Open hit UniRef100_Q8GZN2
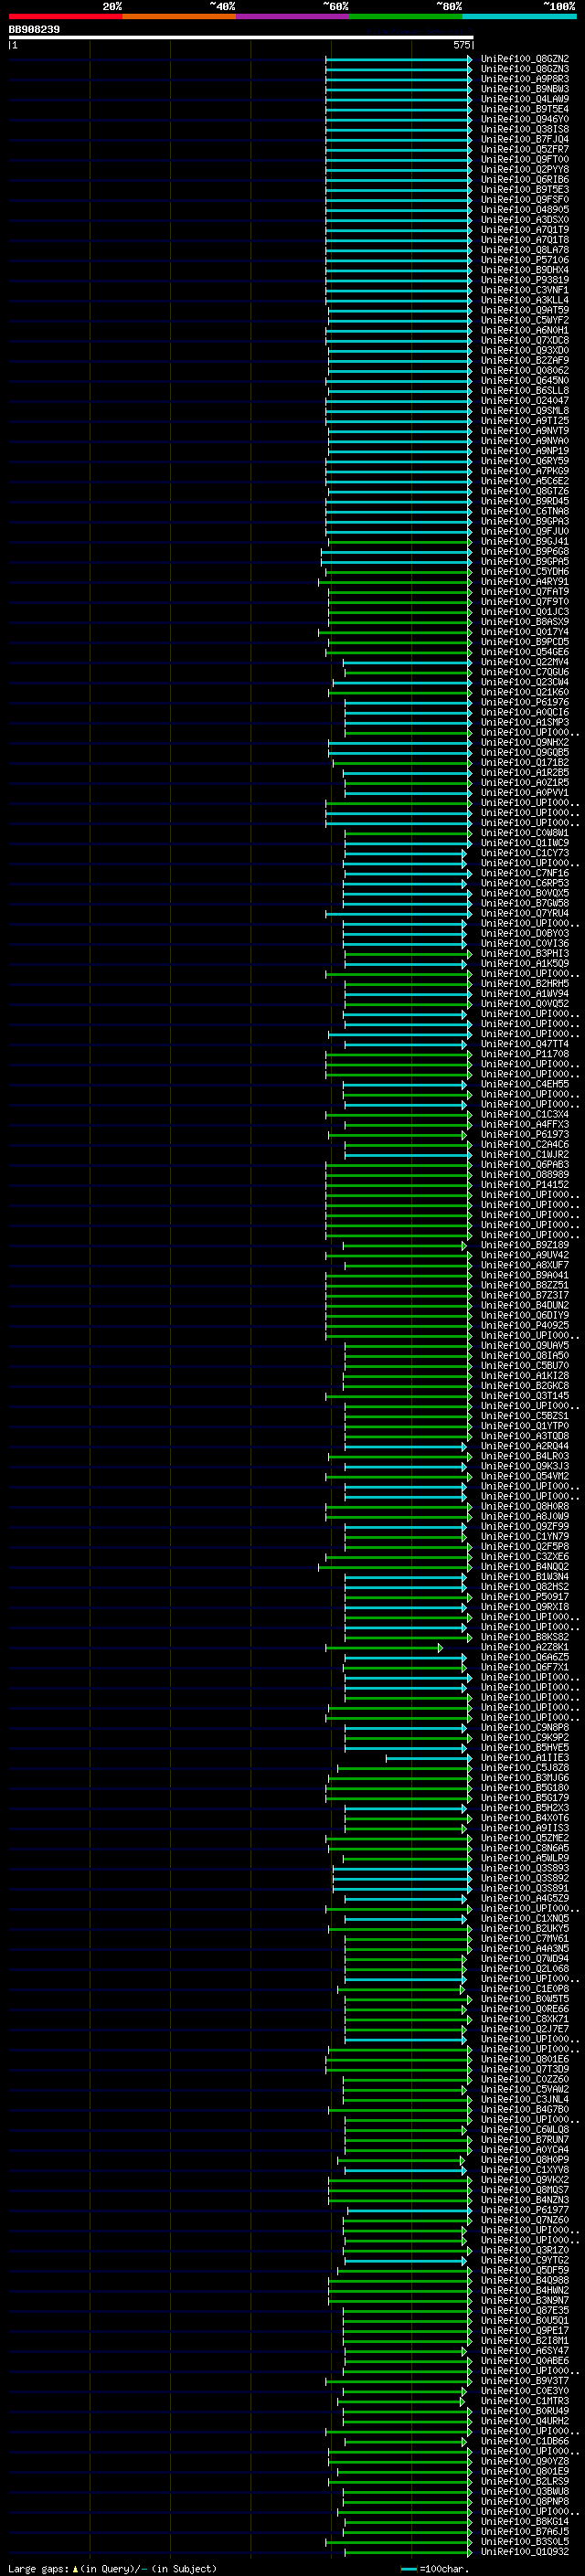This screenshot has width=585, height=2576. click(x=525, y=59)
